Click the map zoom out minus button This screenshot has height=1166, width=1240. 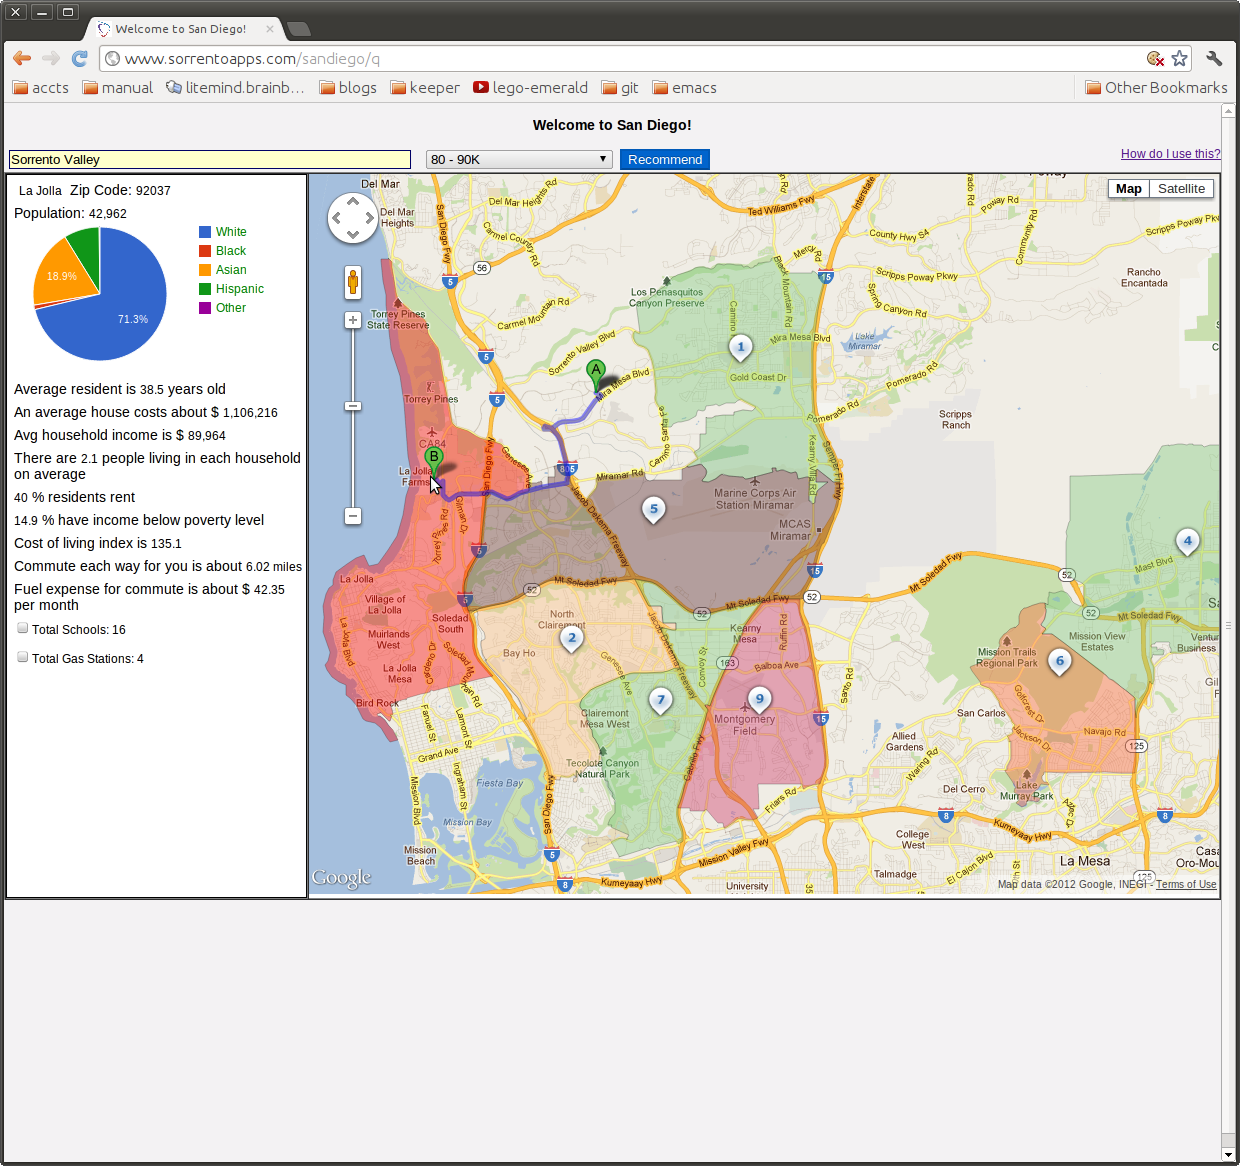353,516
